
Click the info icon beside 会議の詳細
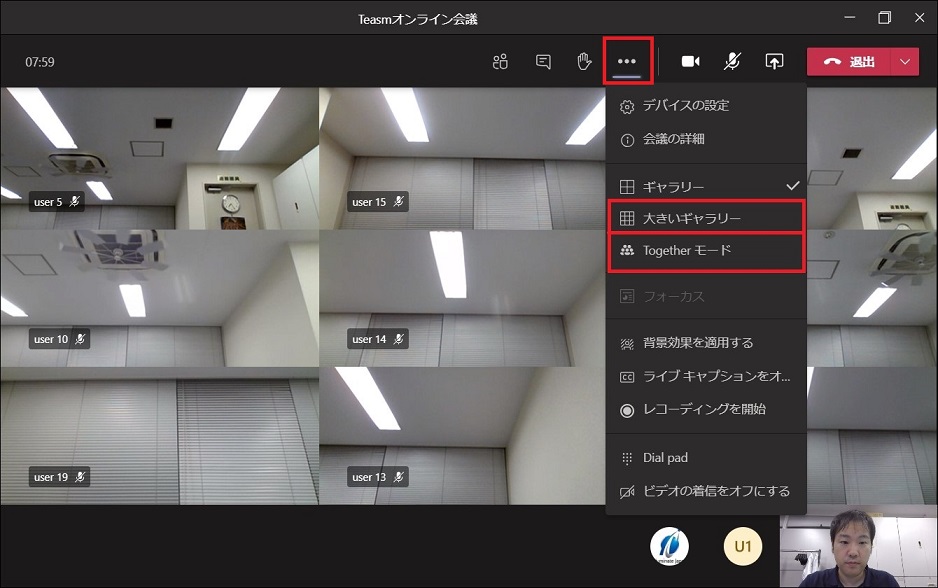pos(627,141)
